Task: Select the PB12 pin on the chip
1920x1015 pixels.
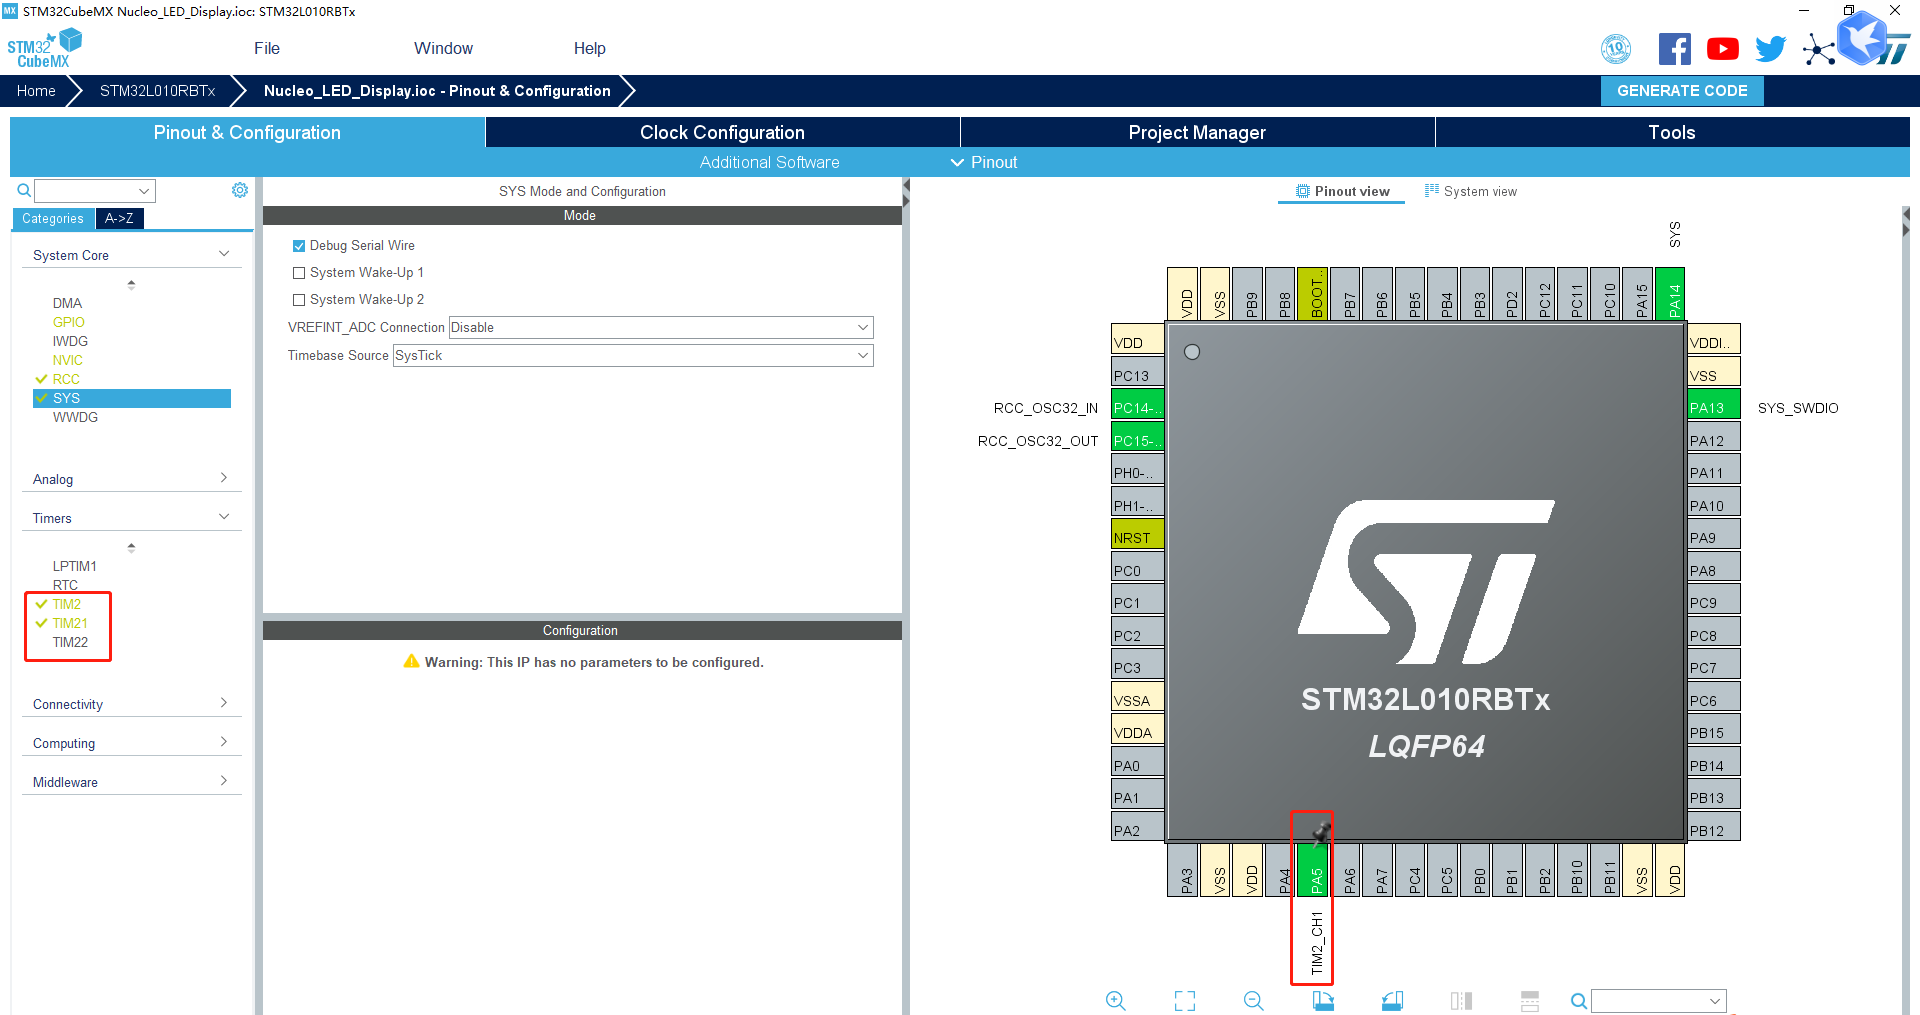Action: click(1714, 828)
